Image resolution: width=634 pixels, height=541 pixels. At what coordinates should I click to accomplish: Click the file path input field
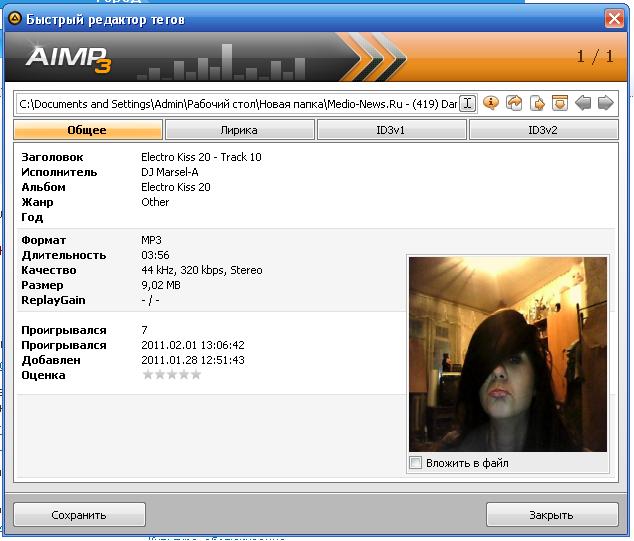click(x=238, y=104)
